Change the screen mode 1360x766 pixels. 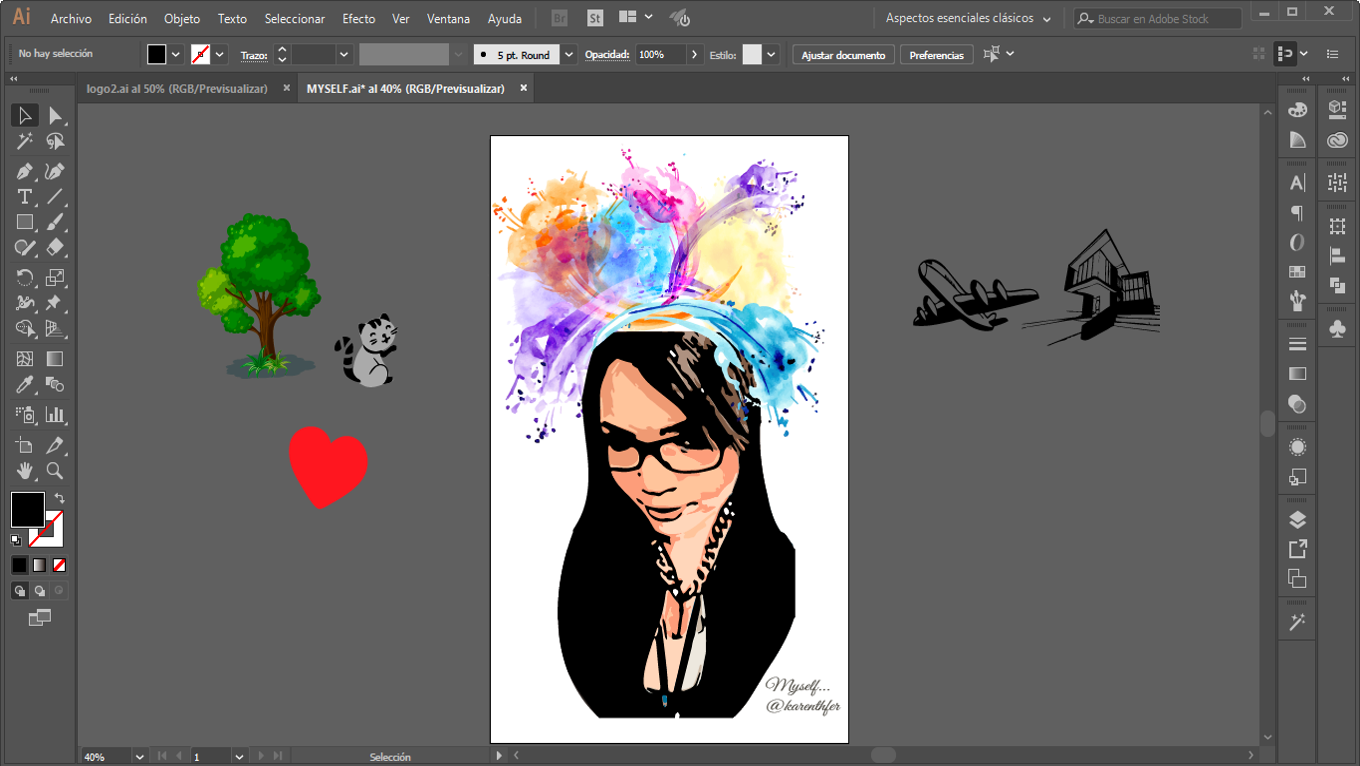[39, 619]
